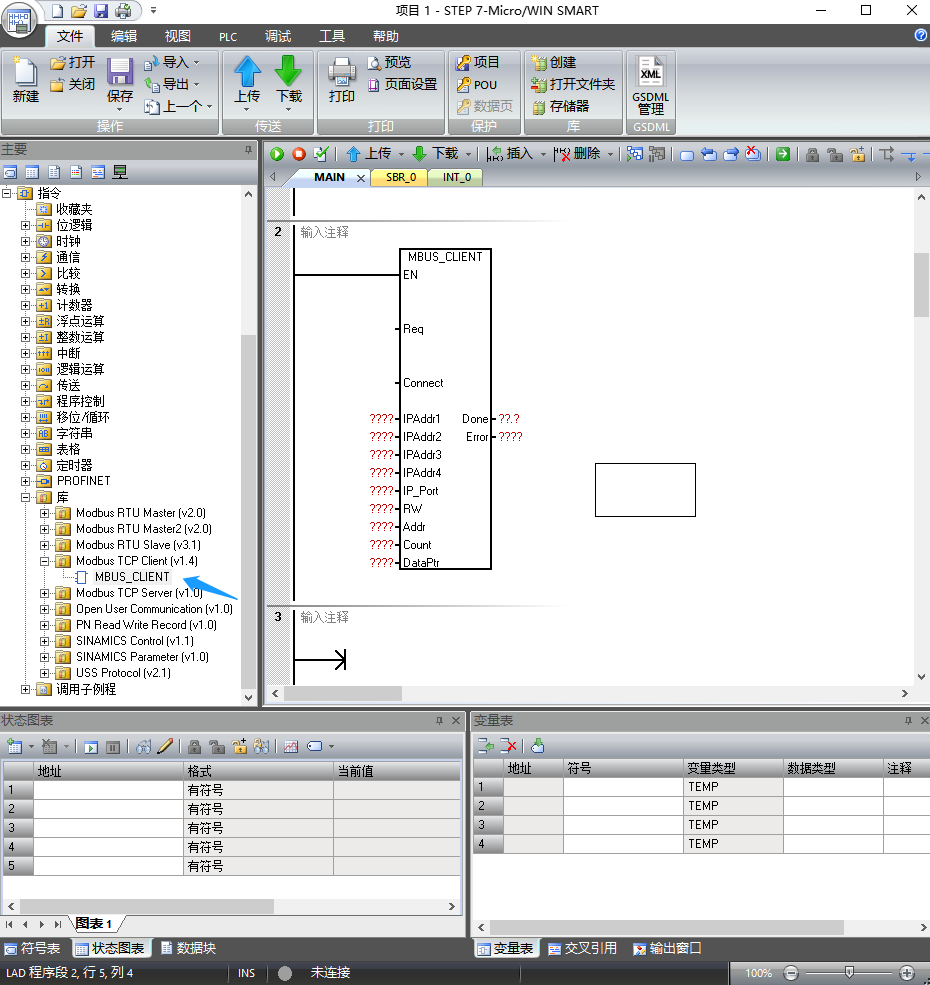This screenshot has height=985, width=930.
Task: Click pencil write icon in status chart toolbar
Action: tap(165, 746)
